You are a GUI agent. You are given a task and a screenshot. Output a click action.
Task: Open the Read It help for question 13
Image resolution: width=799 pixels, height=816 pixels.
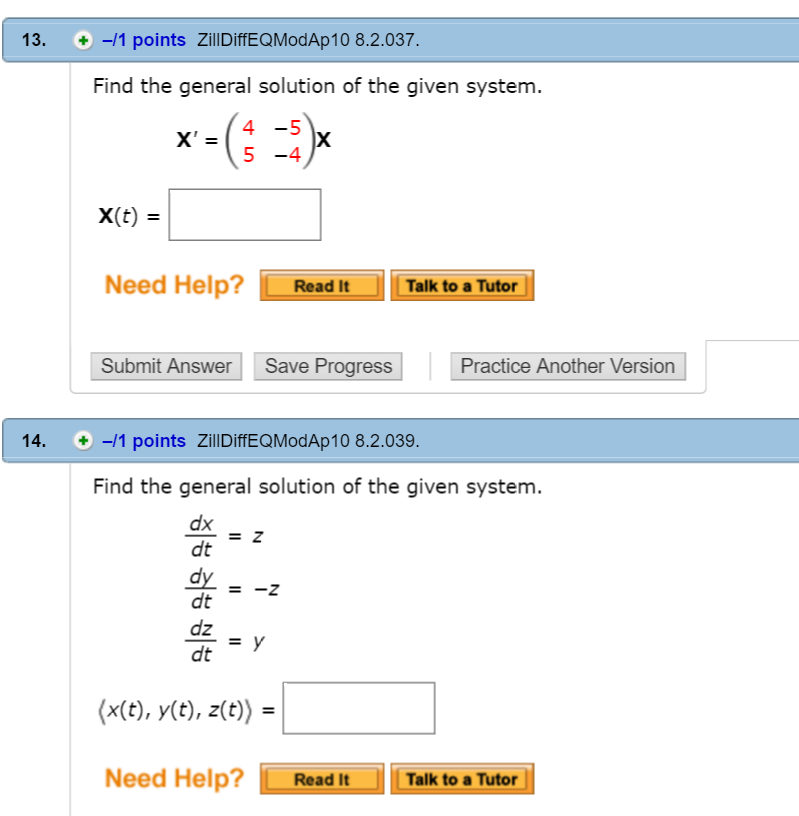321,285
